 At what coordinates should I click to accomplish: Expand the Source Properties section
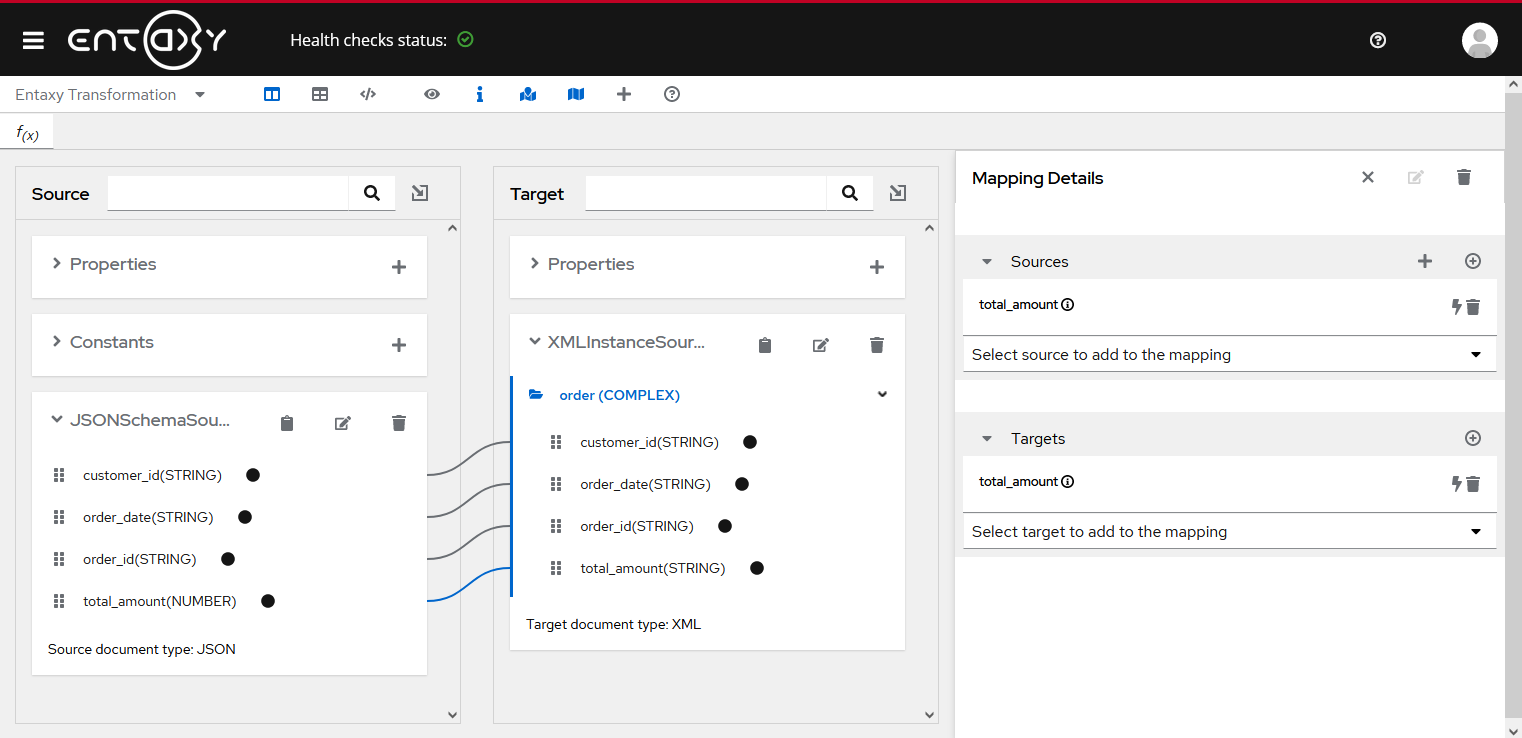[x=57, y=263]
